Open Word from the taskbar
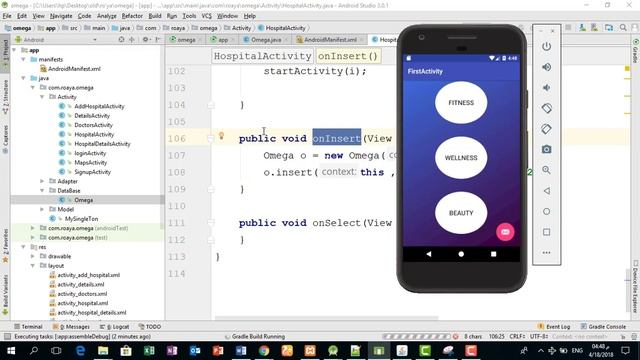 coord(241,351)
